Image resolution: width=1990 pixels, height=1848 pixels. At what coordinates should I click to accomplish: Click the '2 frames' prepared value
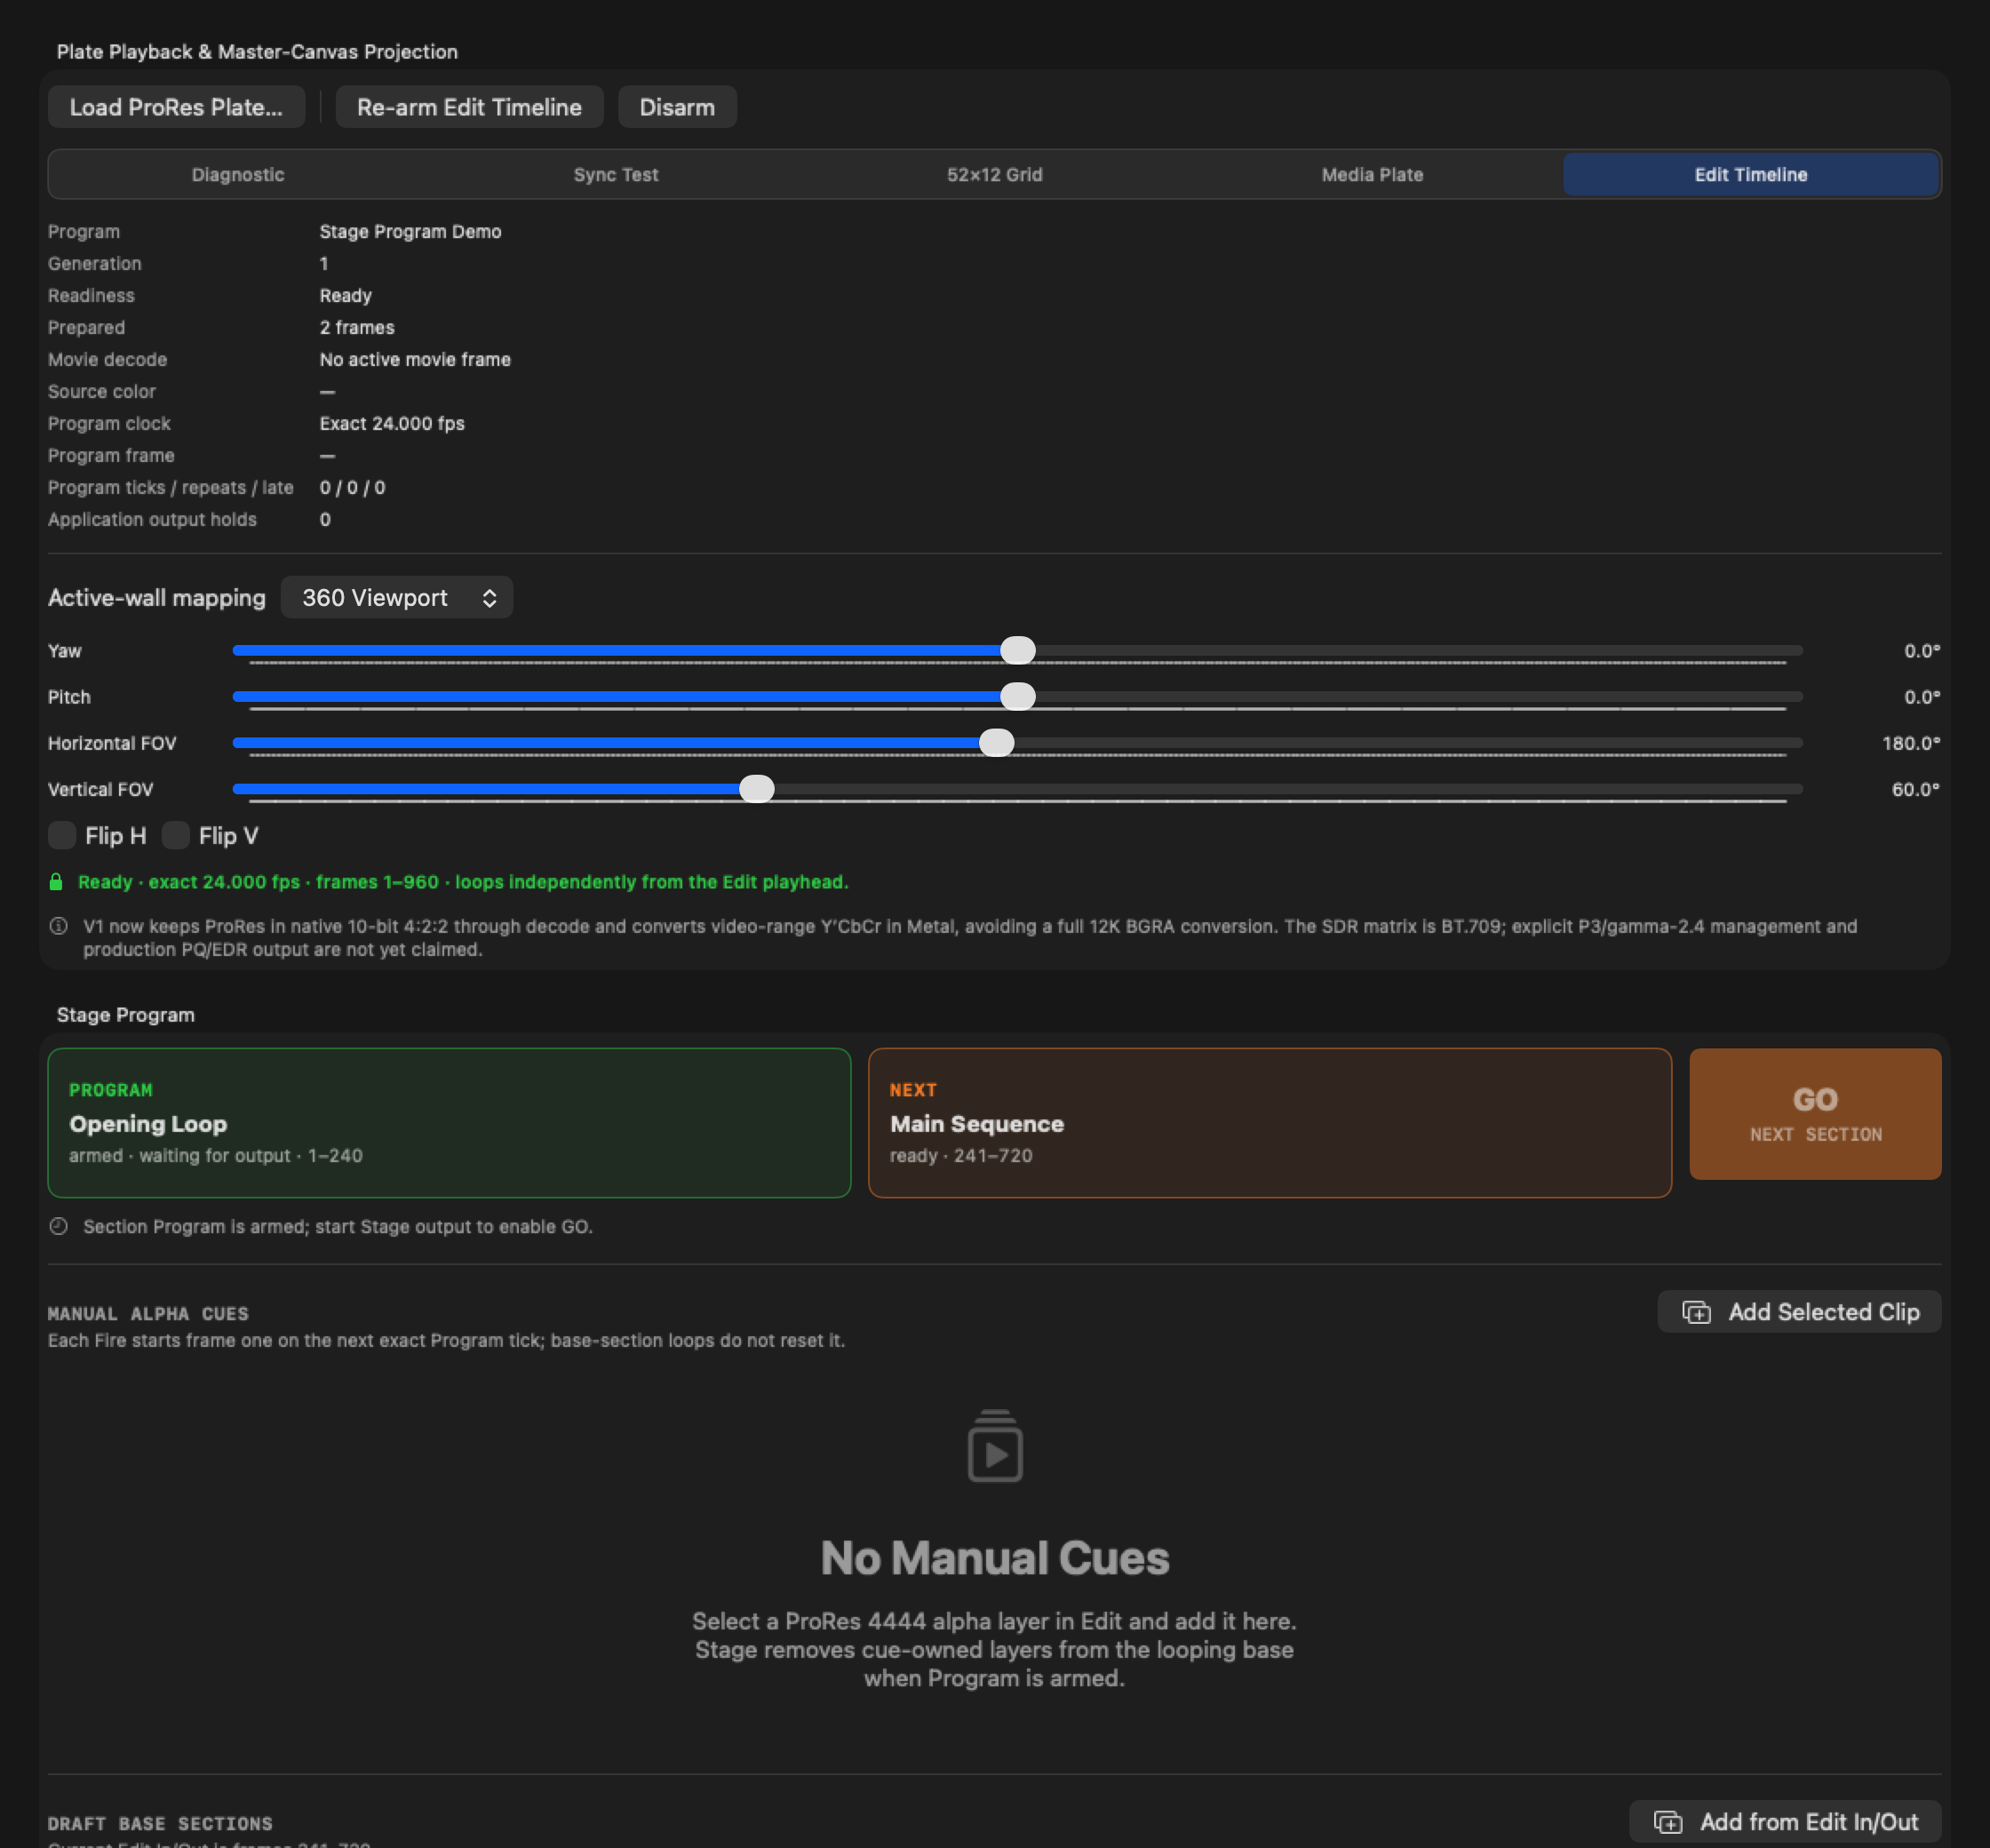click(357, 327)
